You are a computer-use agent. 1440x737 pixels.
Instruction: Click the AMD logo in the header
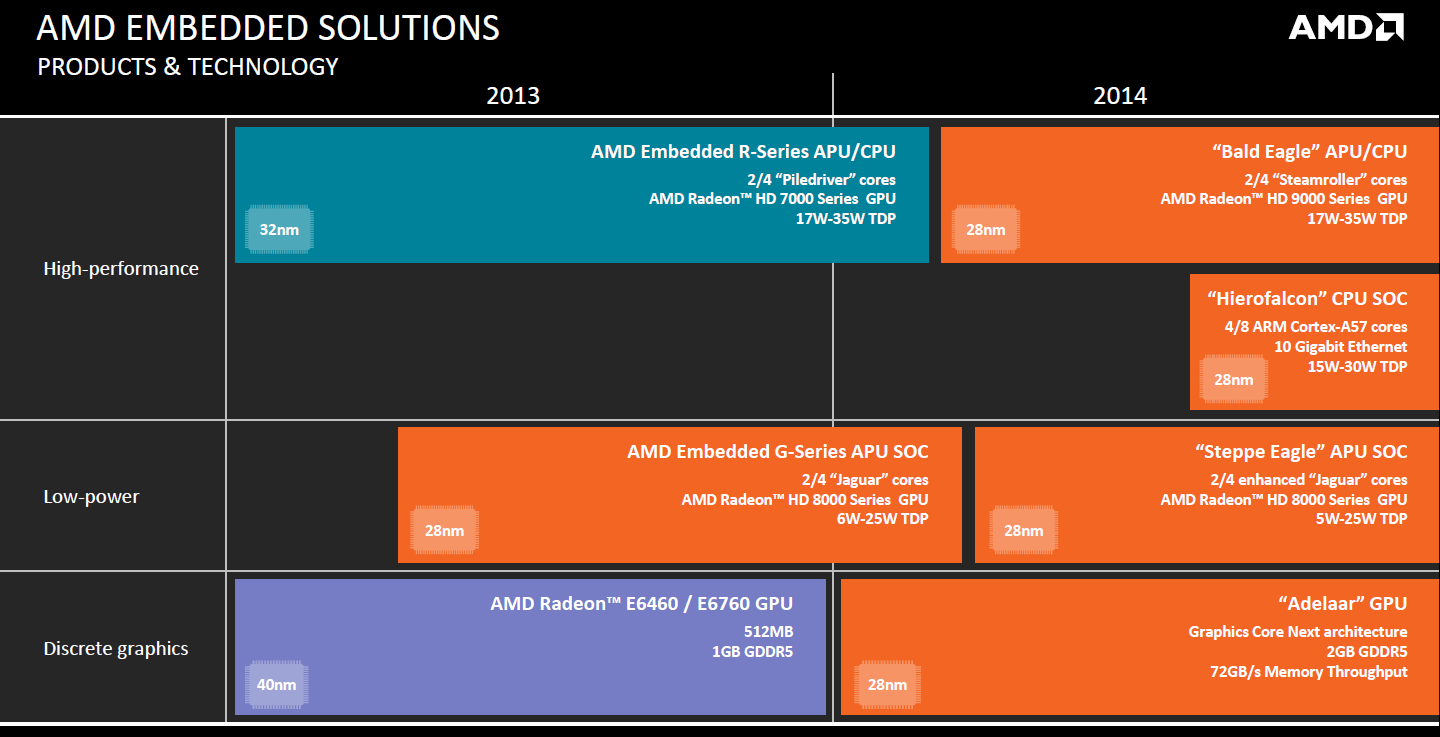(1345, 27)
